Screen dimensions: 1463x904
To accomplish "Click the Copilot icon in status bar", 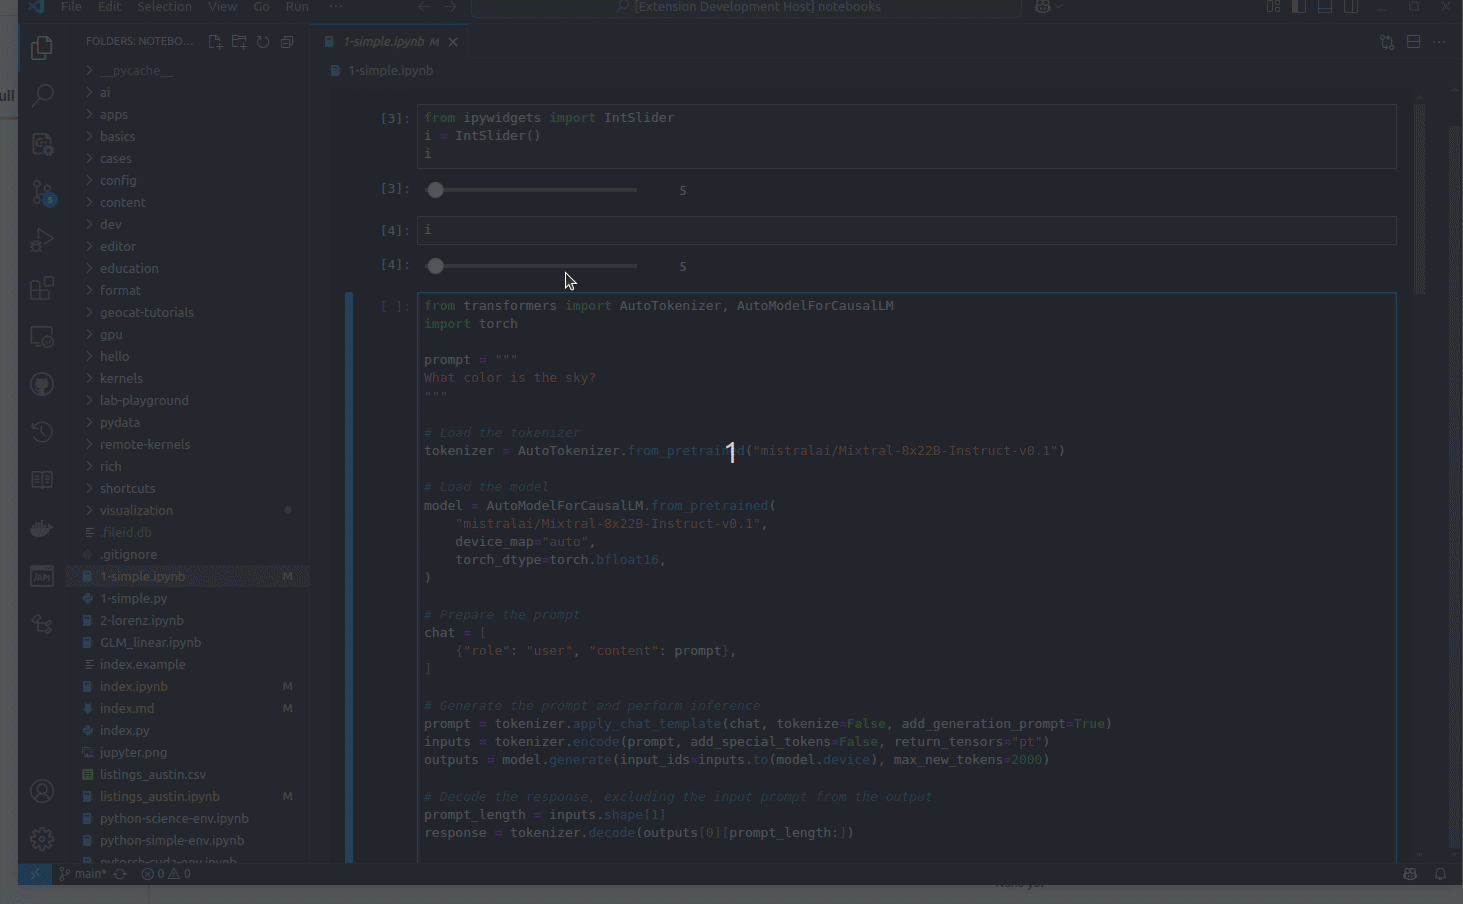I will [x=1410, y=874].
